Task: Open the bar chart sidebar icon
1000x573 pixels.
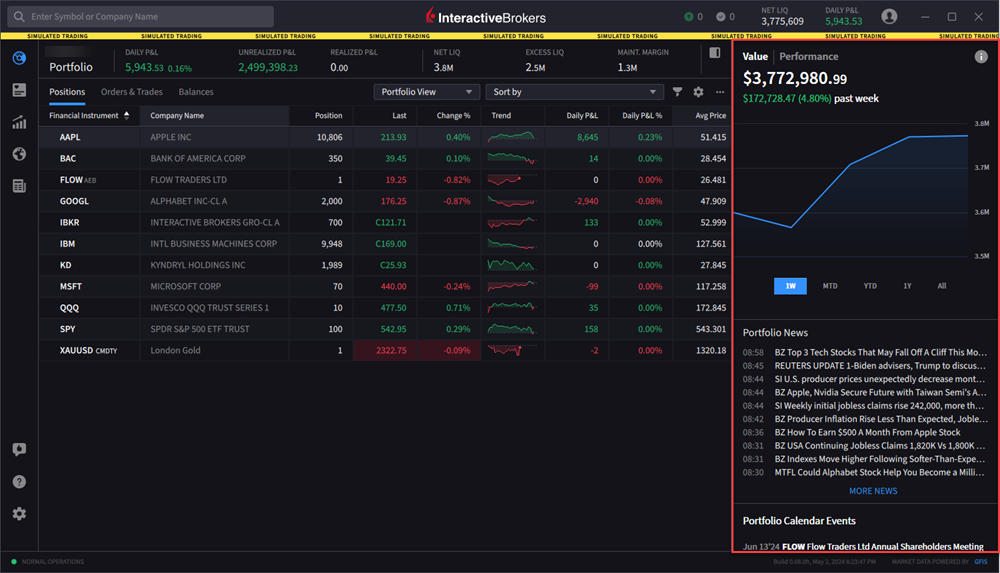Action: [19, 122]
